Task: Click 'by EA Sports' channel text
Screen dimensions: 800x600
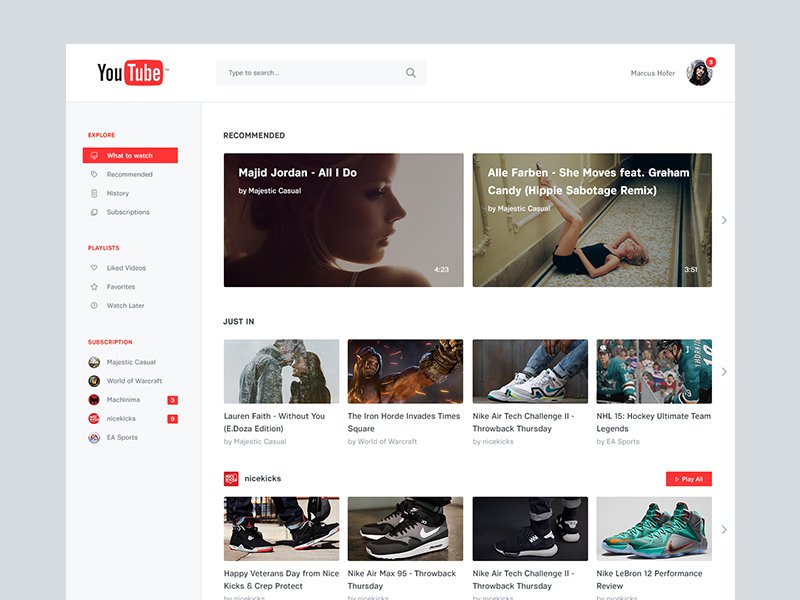Action: pyautogui.click(x=618, y=442)
